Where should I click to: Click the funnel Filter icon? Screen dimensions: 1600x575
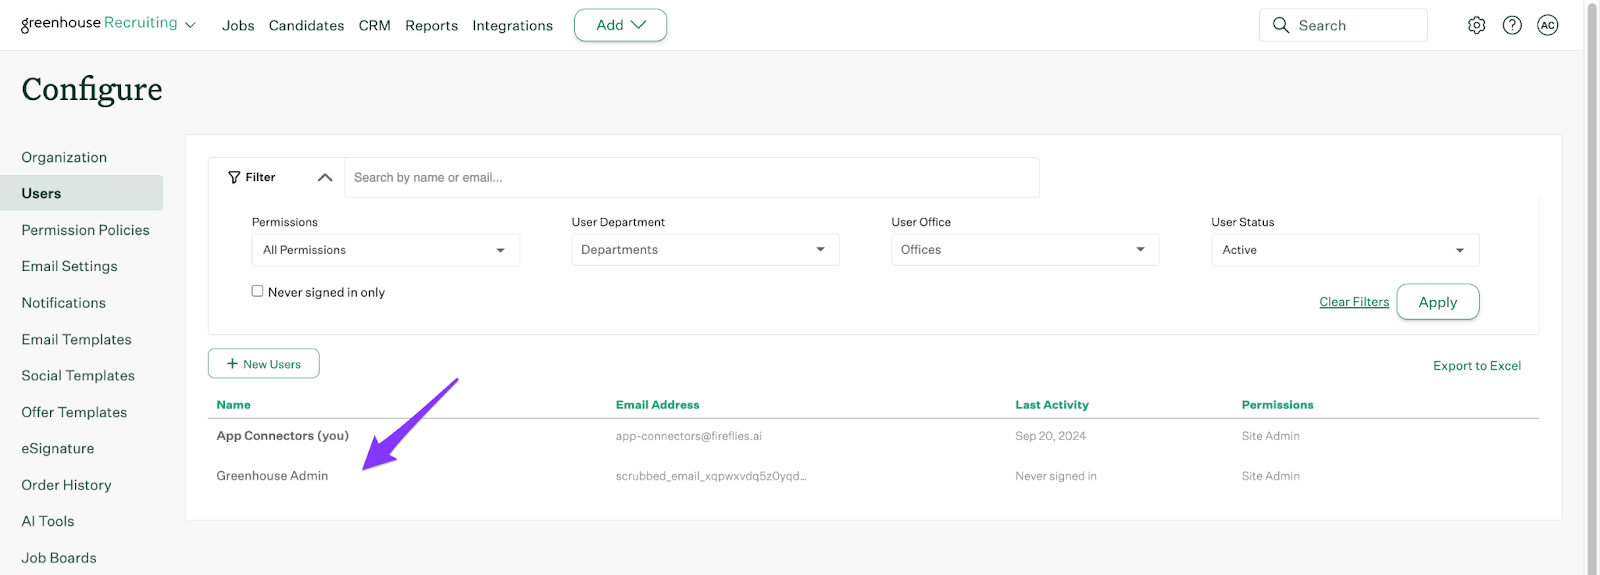coord(234,177)
